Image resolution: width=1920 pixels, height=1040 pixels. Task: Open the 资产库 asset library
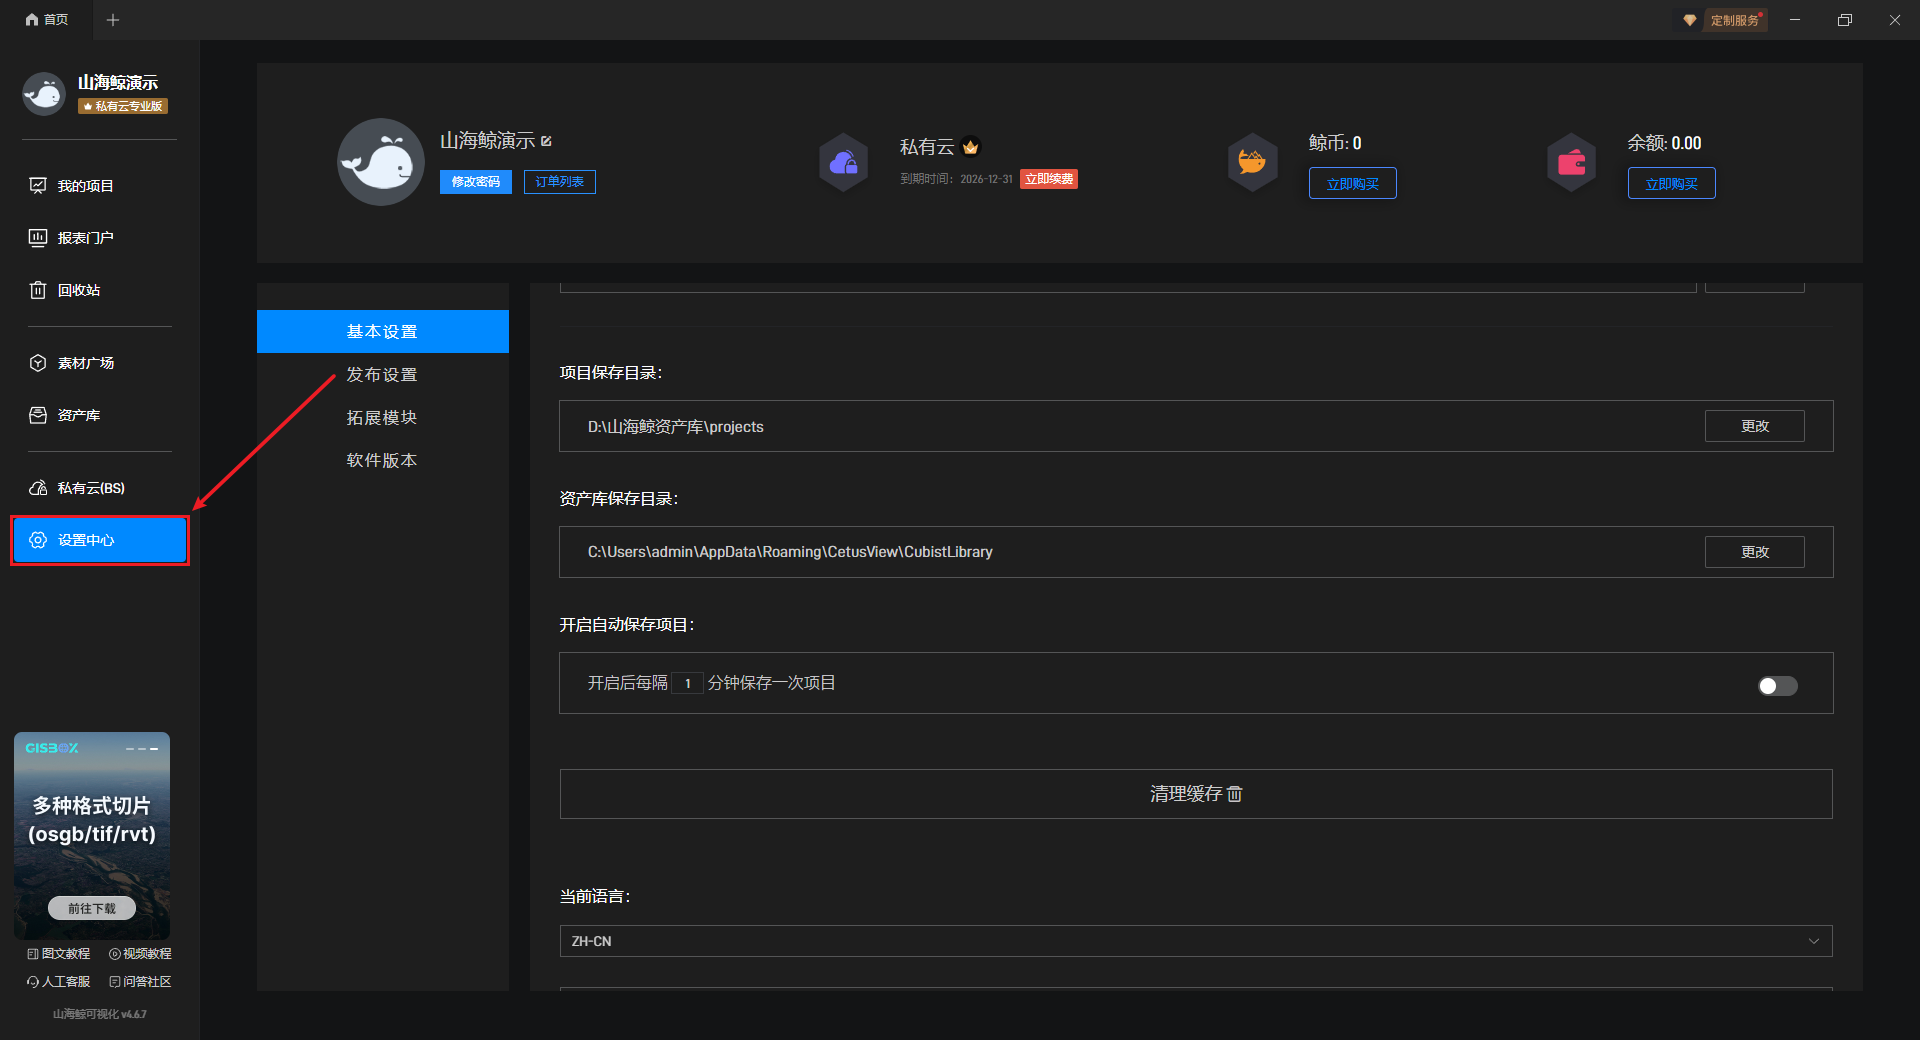(x=78, y=415)
